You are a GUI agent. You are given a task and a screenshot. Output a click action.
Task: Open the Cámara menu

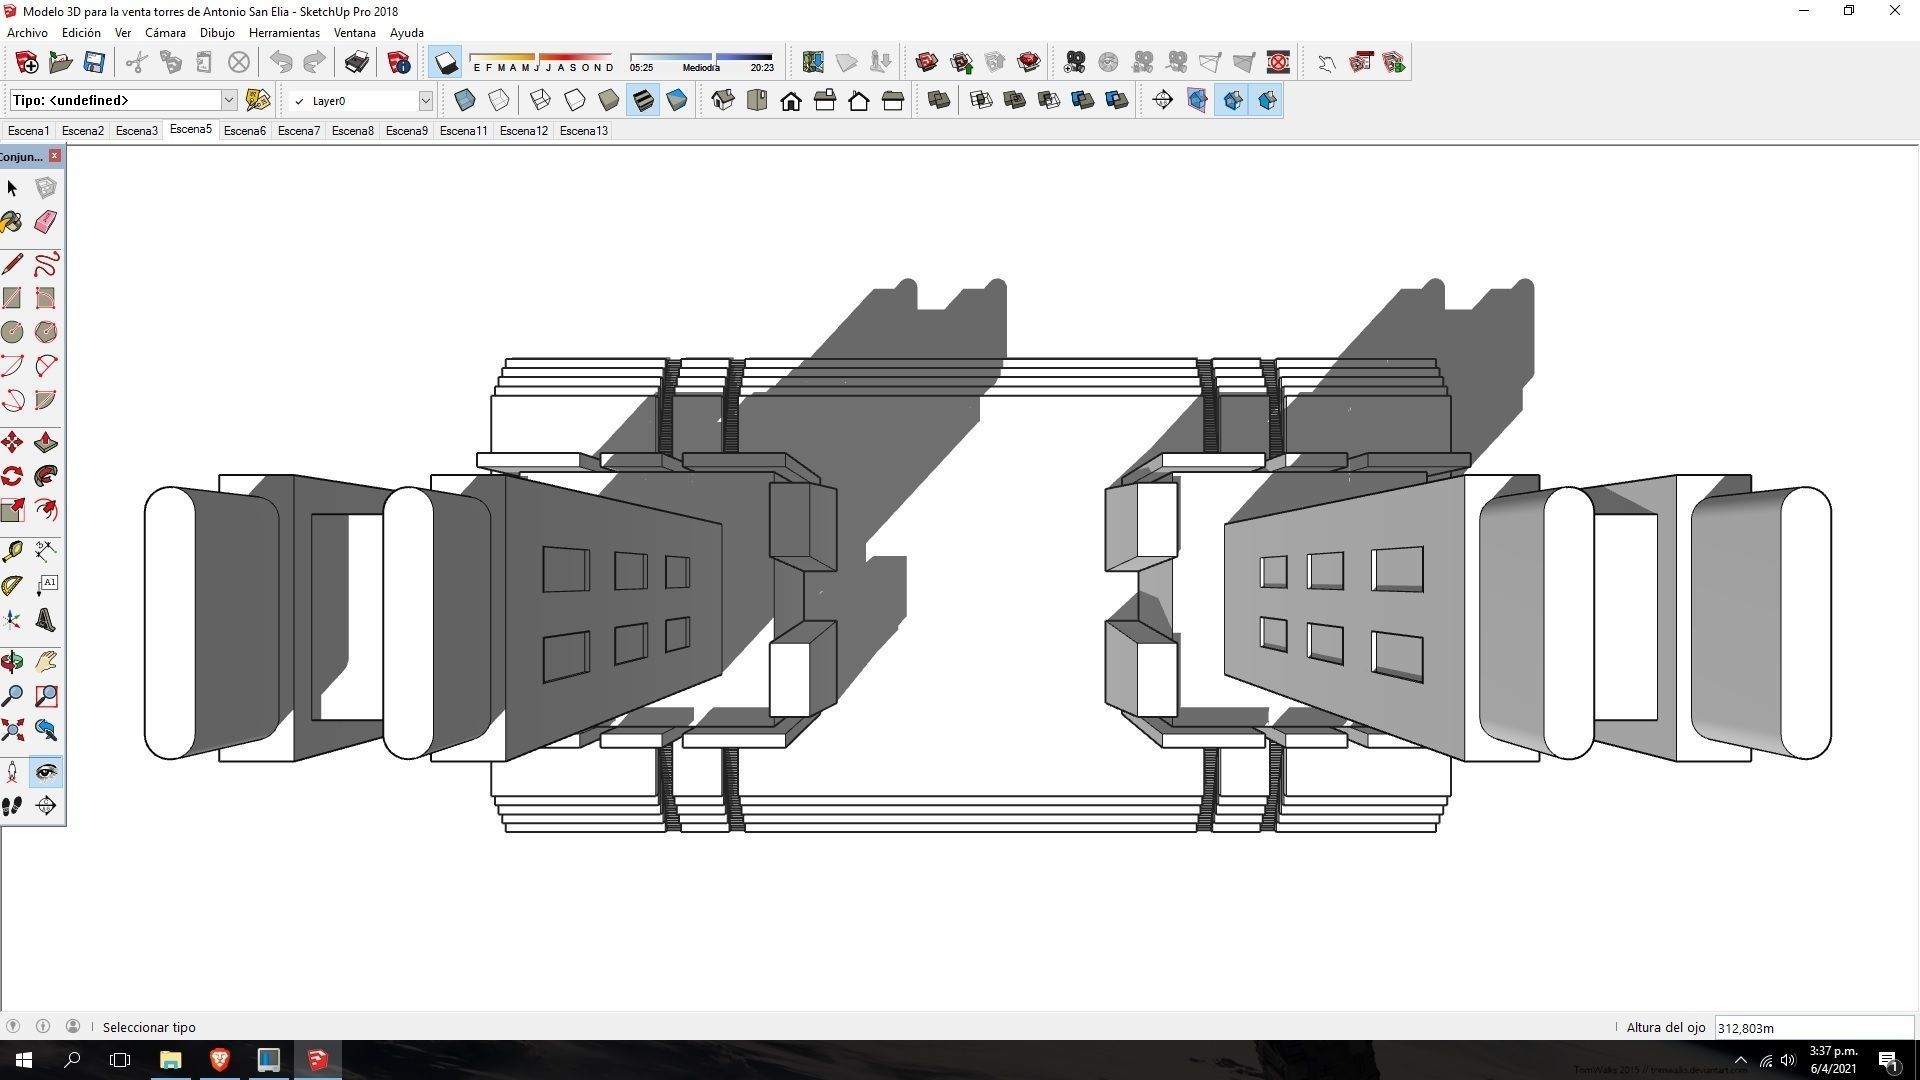click(x=165, y=32)
